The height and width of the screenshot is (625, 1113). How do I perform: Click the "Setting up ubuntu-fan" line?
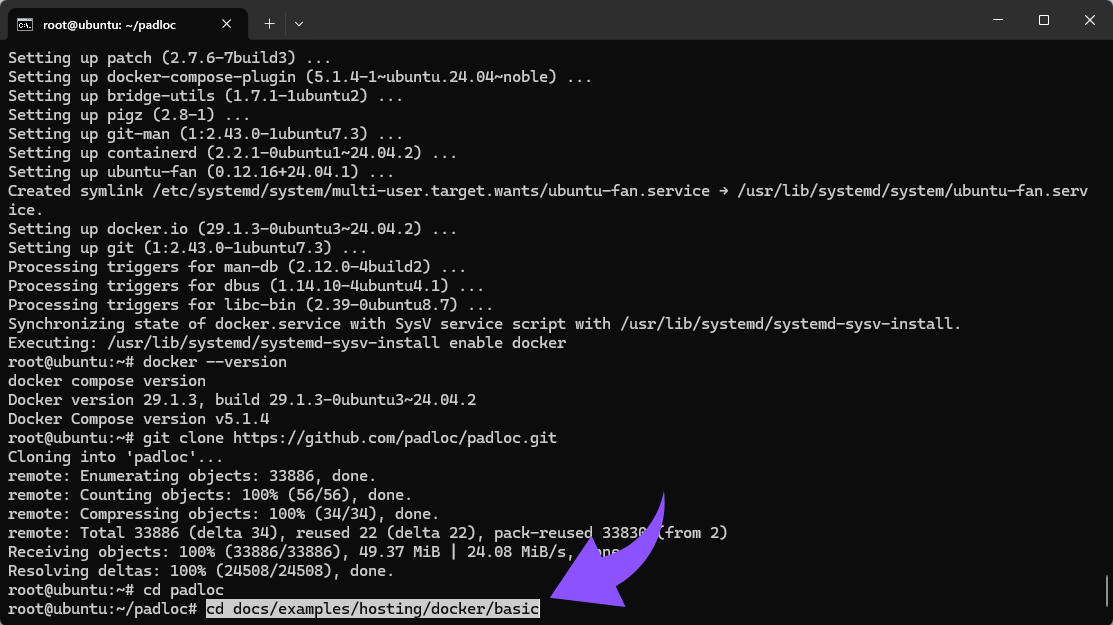[x=201, y=172]
